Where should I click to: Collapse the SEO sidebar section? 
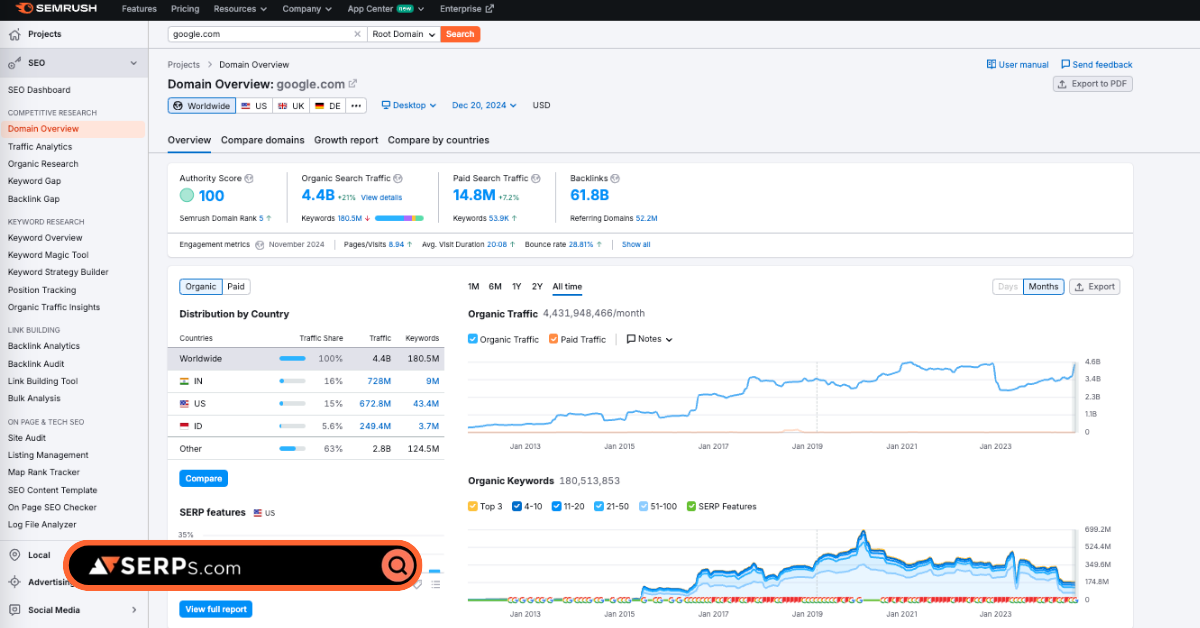click(x=134, y=63)
